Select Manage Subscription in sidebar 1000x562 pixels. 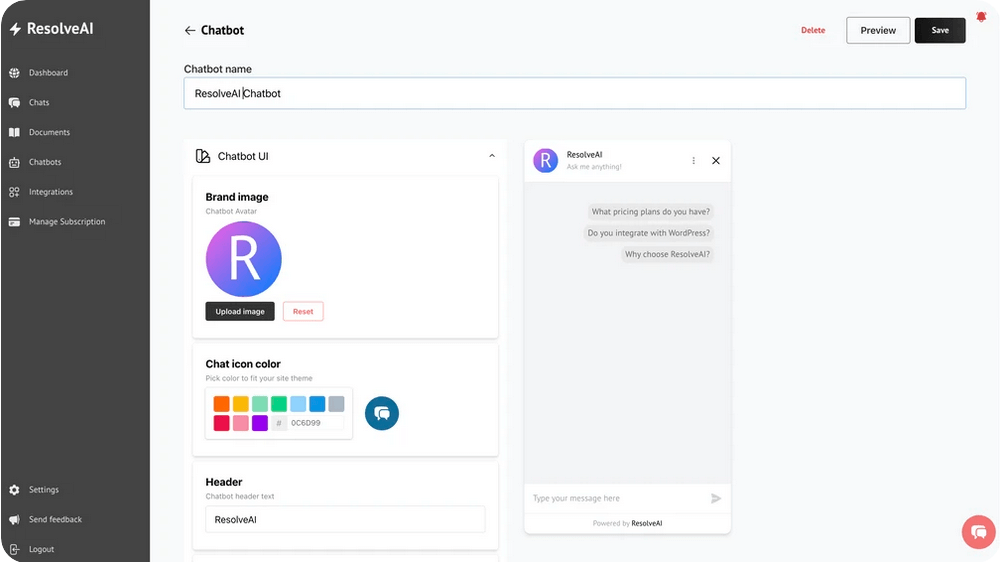66,222
